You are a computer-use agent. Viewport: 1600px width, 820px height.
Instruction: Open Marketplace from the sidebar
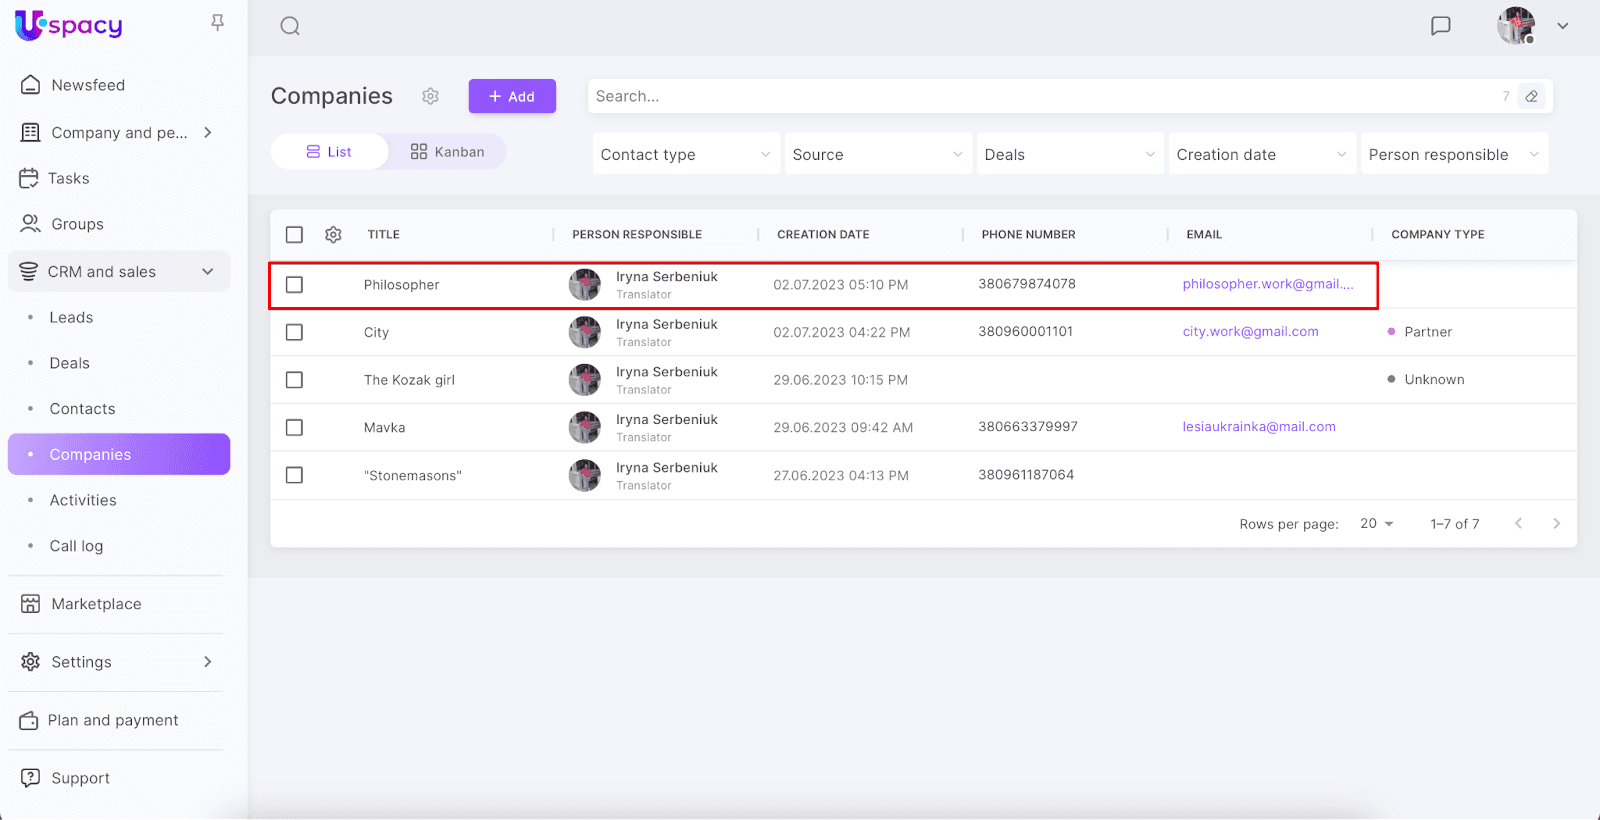[96, 604]
